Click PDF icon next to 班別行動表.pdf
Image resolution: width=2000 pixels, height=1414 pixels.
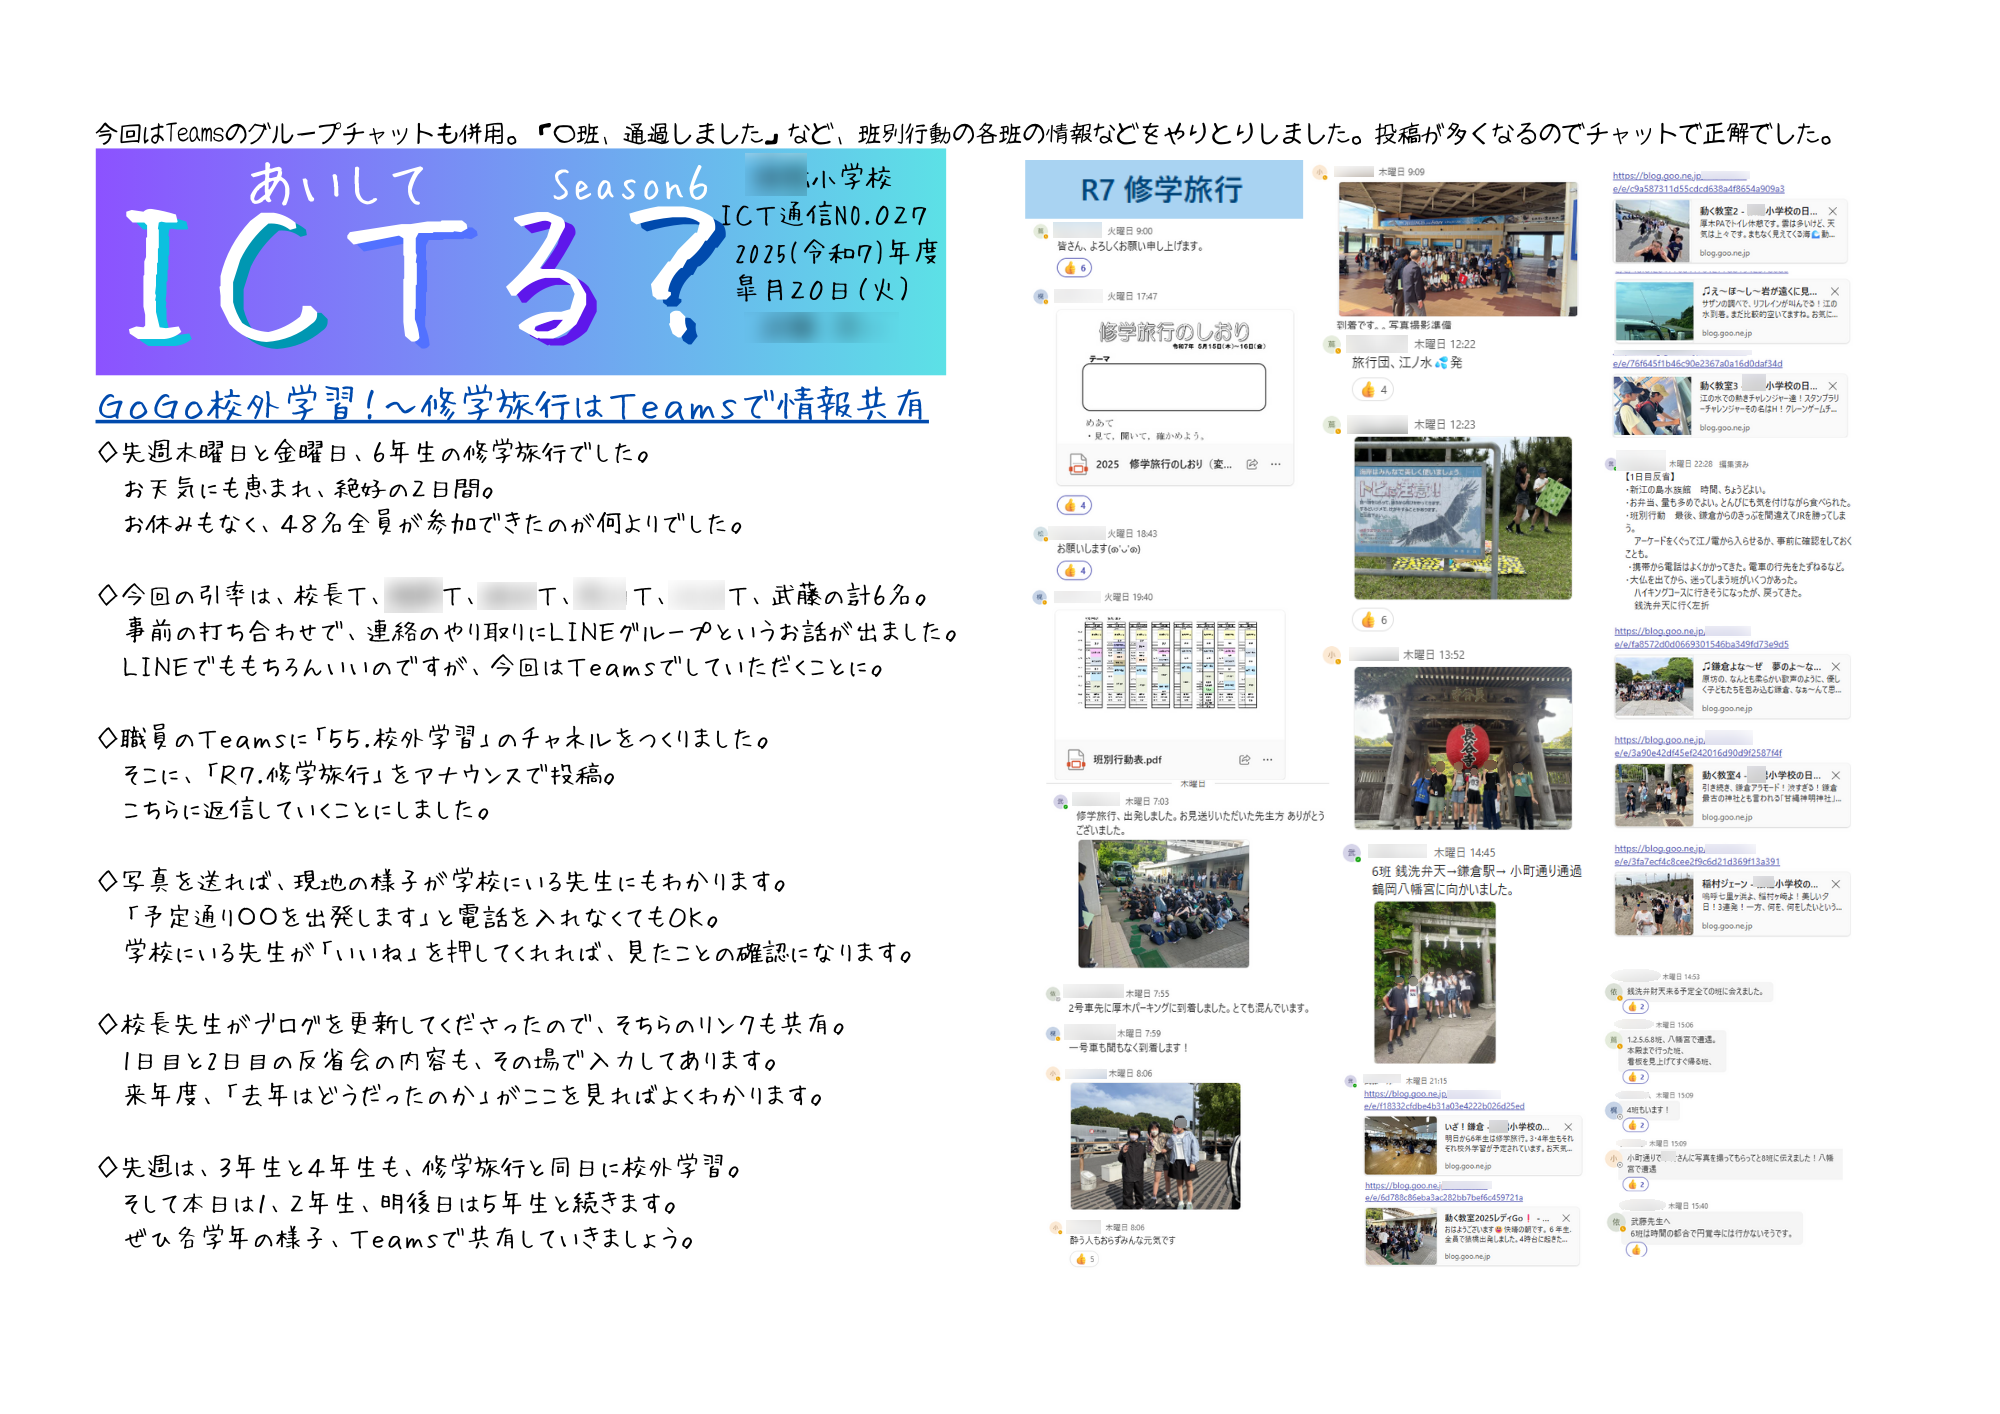tap(1076, 760)
